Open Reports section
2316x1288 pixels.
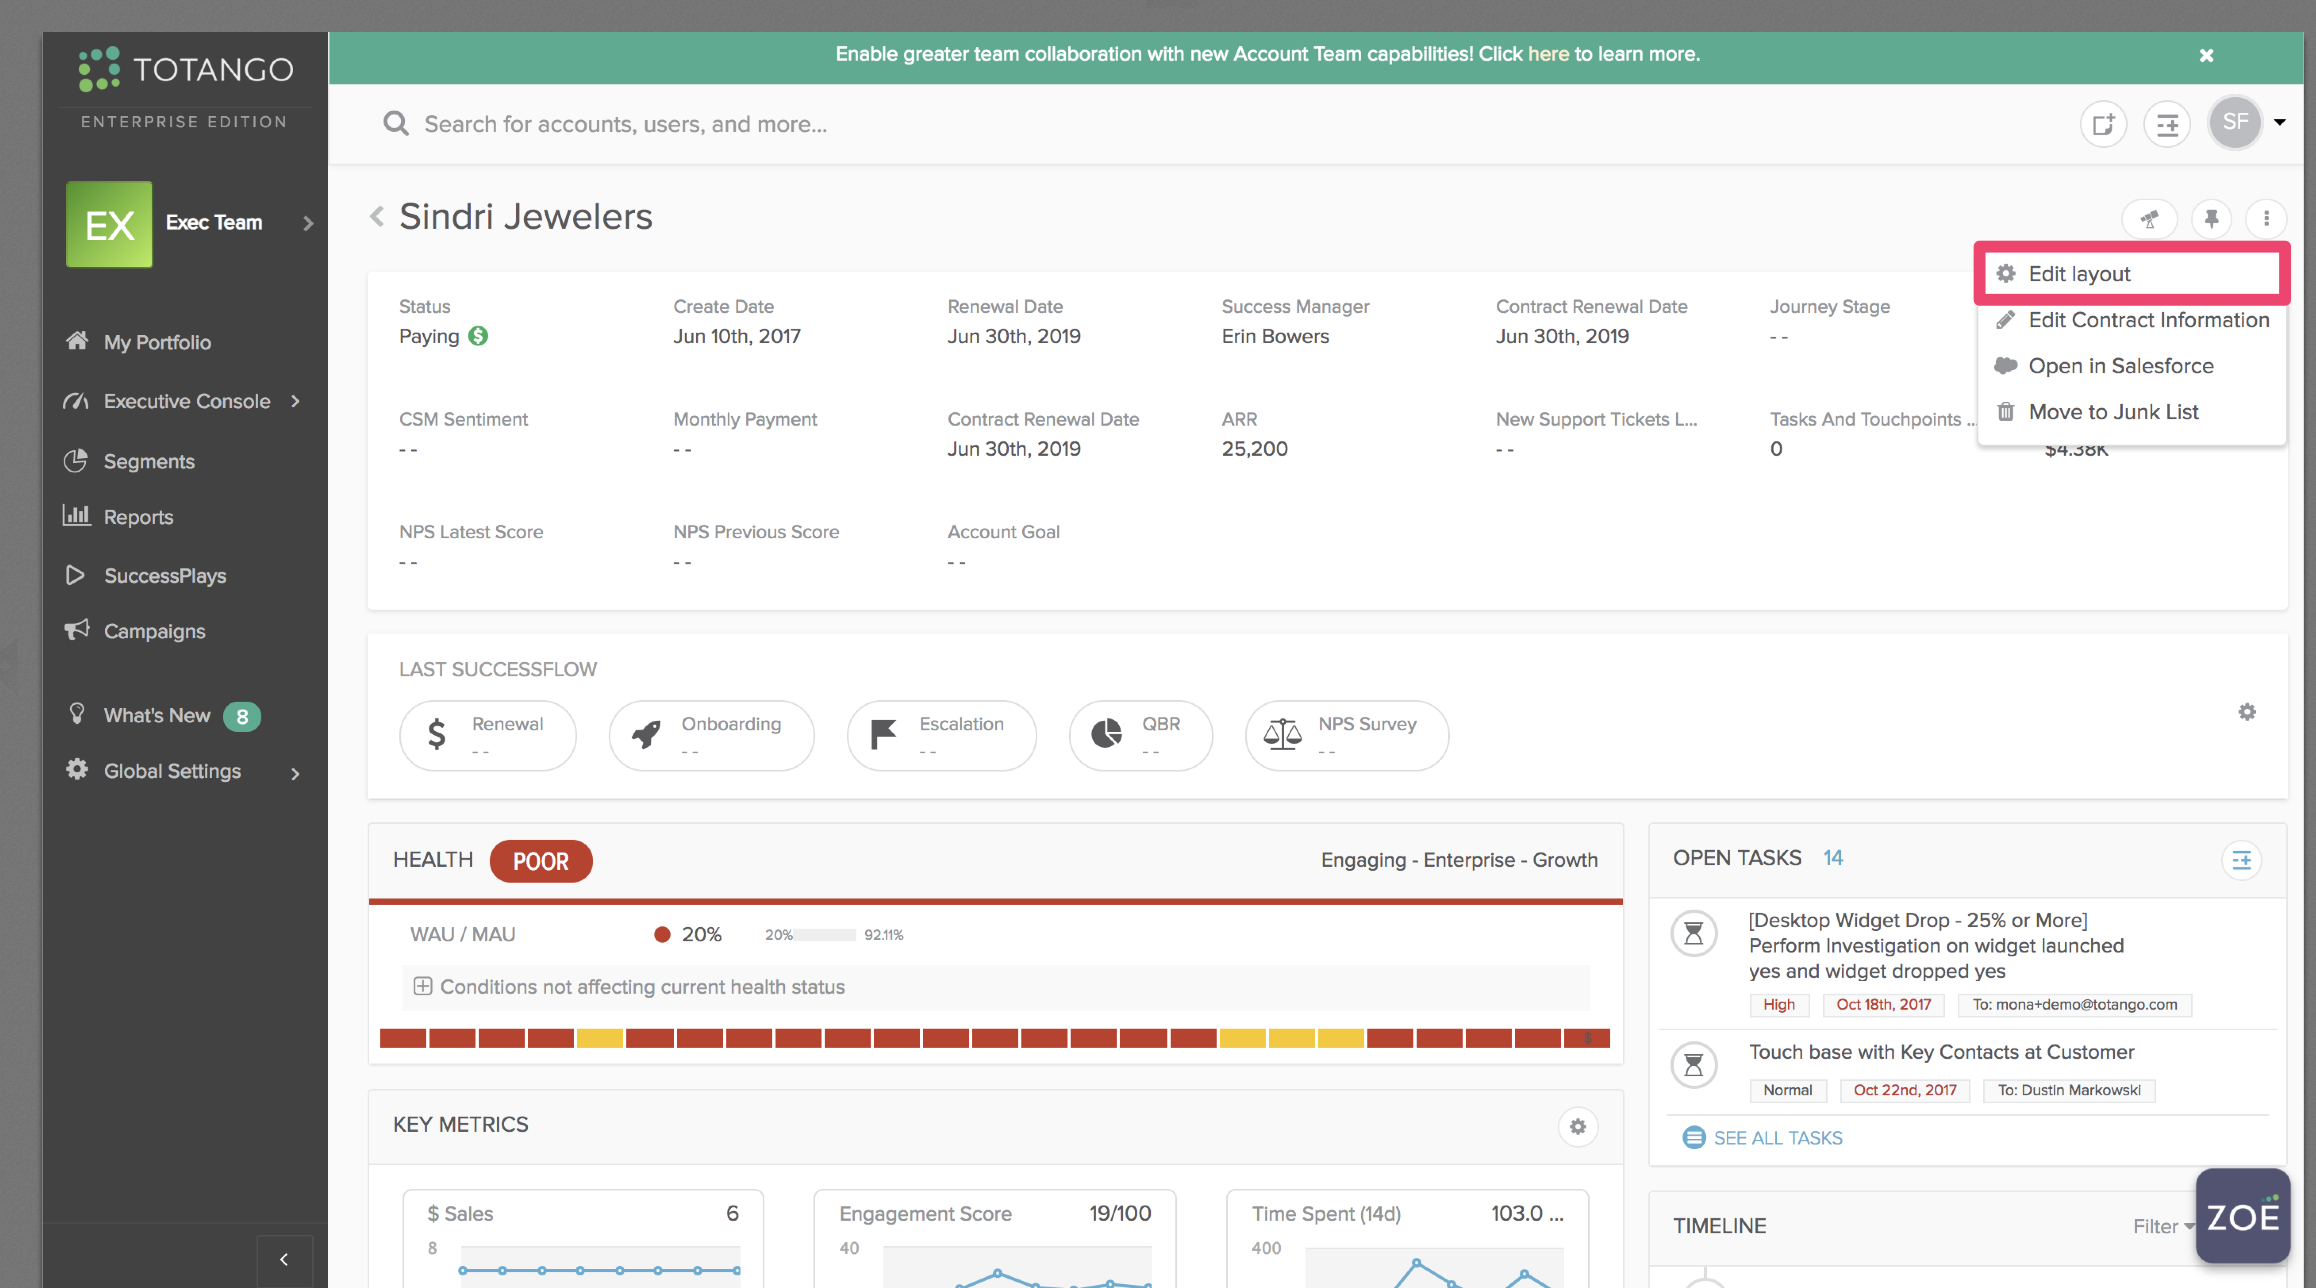[138, 517]
